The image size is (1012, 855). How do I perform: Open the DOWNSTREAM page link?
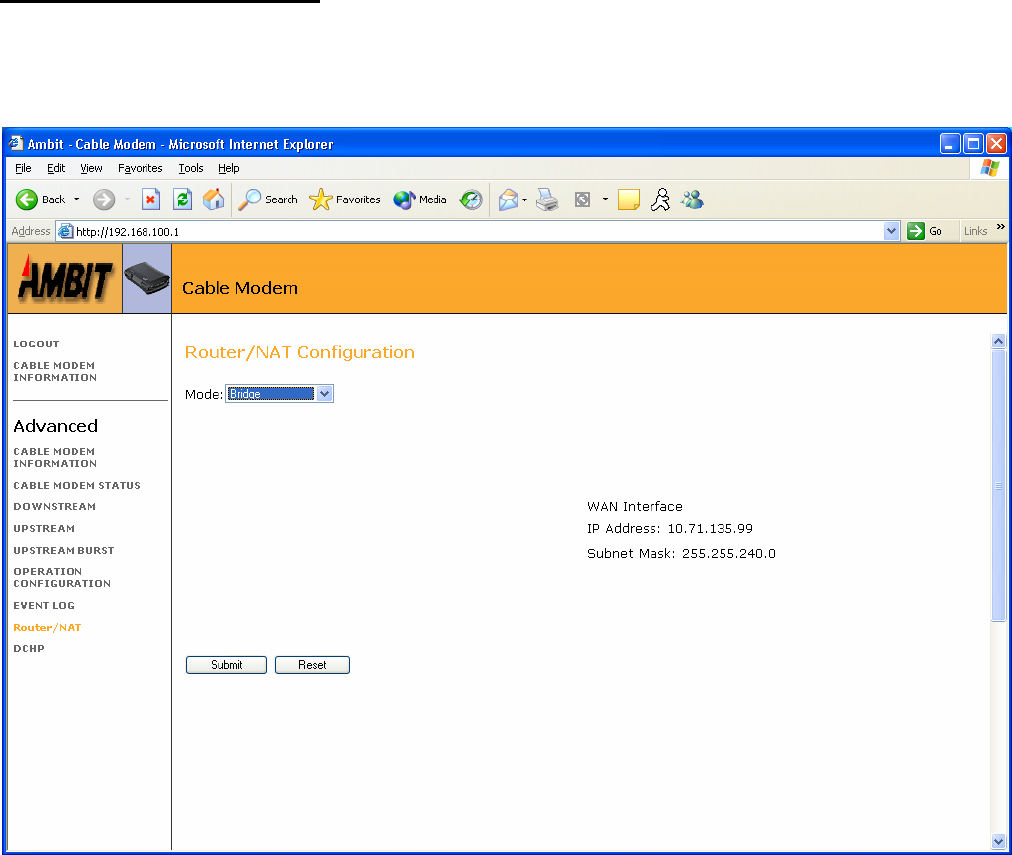pos(55,507)
